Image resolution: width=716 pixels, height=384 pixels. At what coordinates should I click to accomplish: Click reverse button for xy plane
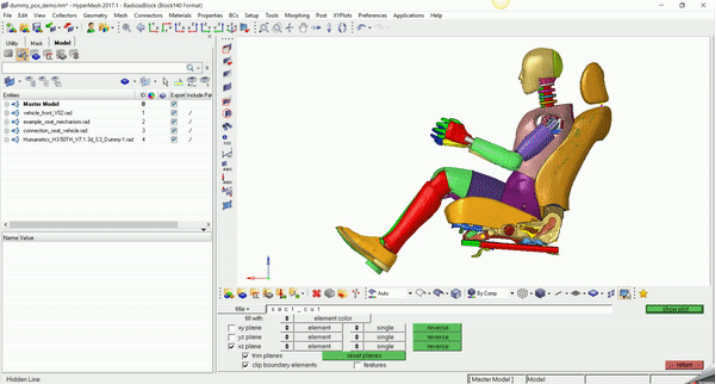pyautogui.click(x=437, y=328)
